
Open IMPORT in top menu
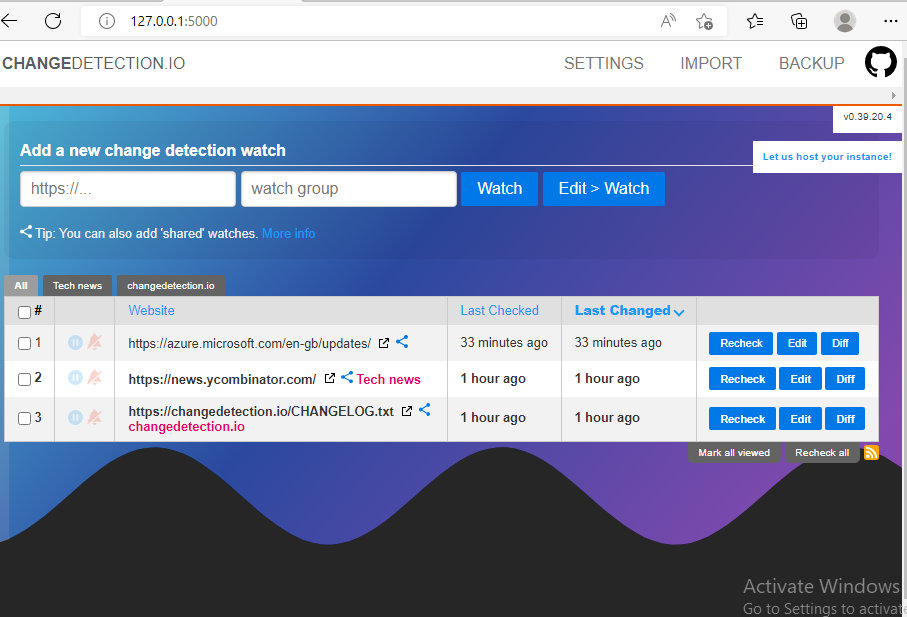coord(711,63)
